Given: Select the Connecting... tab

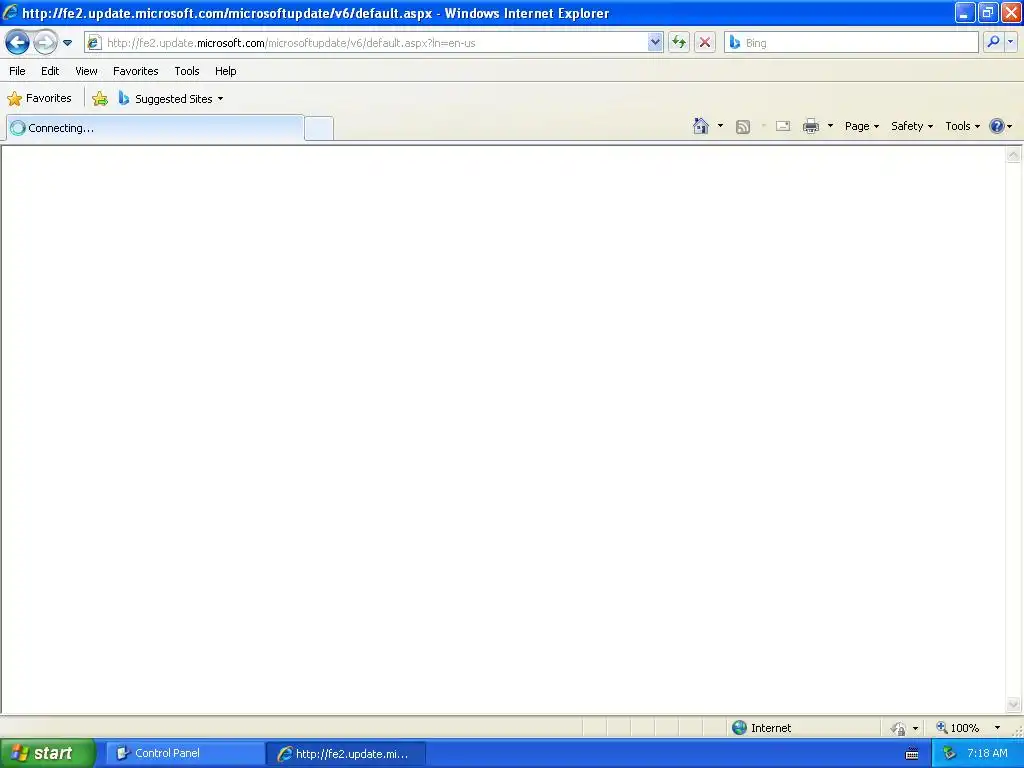Looking at the screenshot, I should pyautogui.click(x=155, y=128).
